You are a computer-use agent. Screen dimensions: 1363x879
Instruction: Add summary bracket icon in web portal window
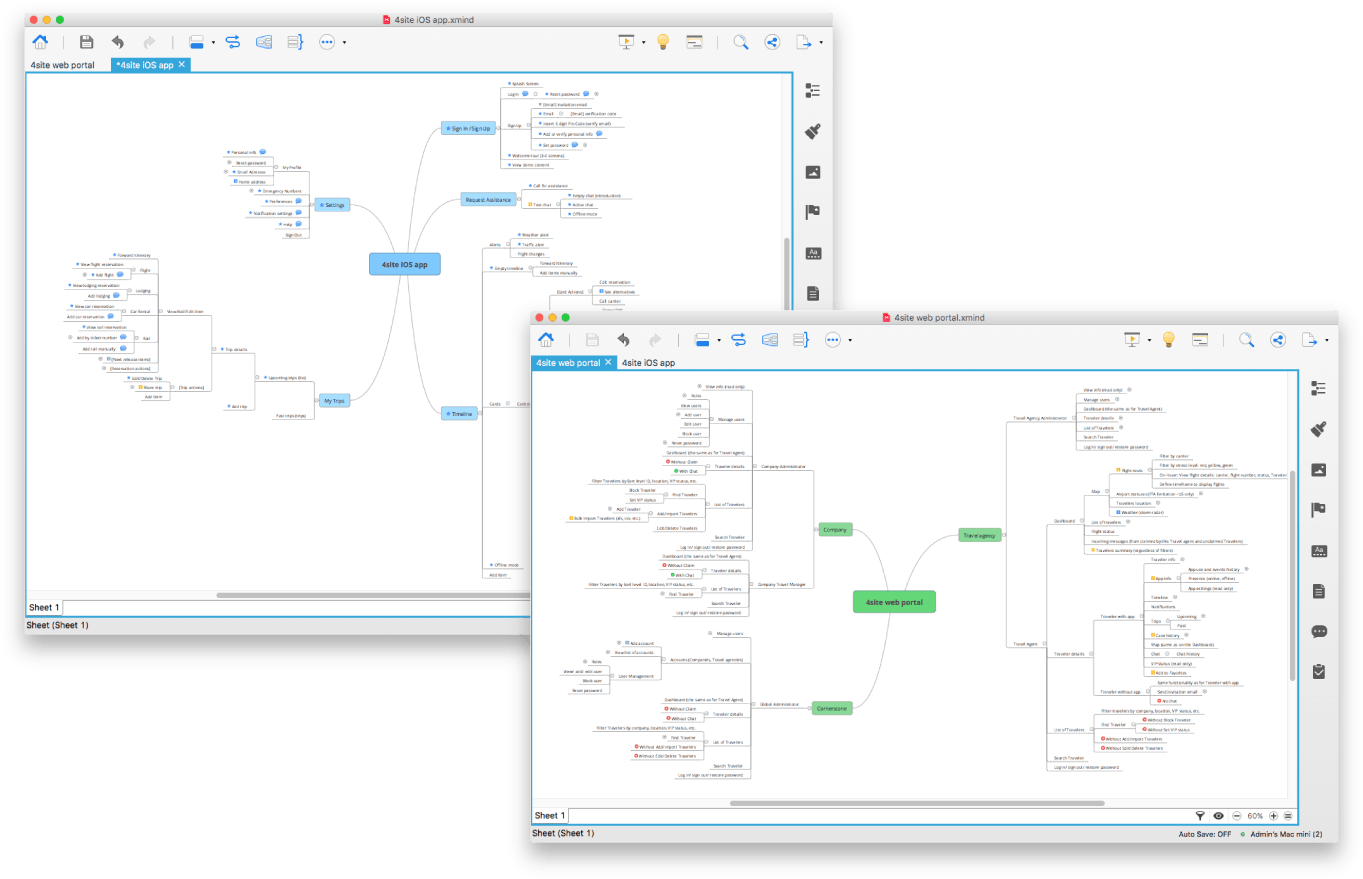[801, 339]
